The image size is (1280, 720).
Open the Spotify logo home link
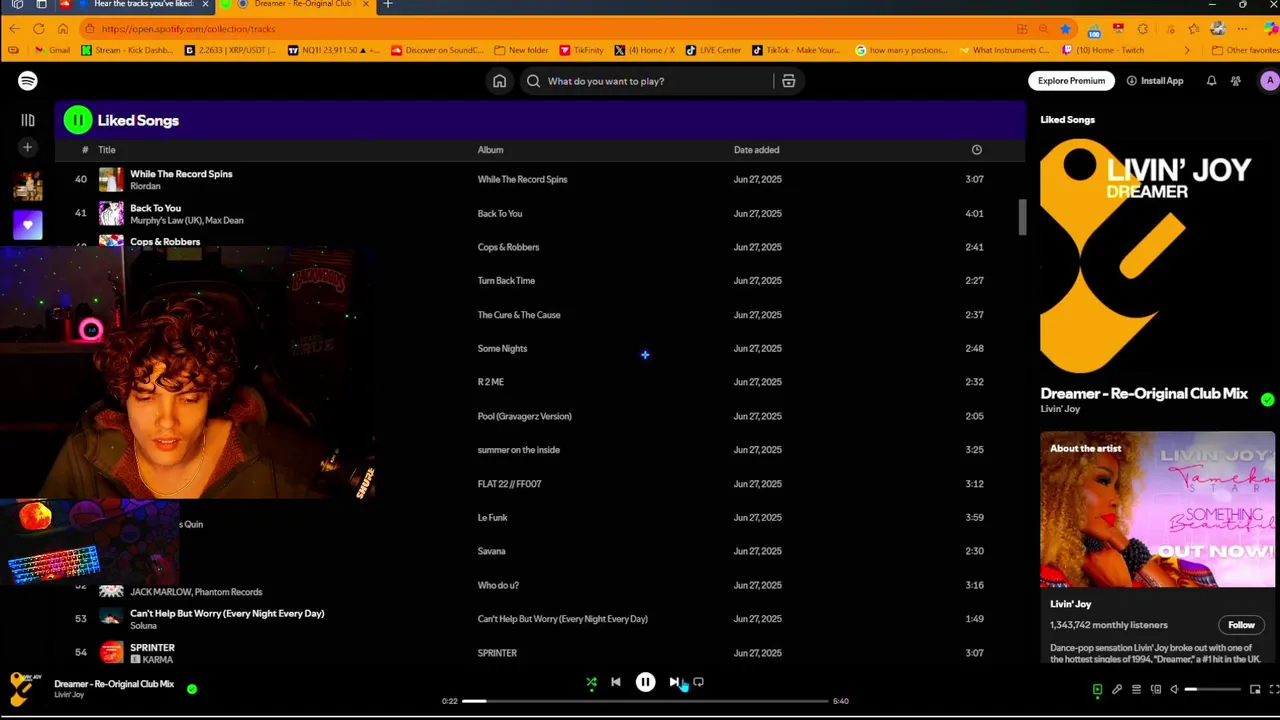coord(27,81)
